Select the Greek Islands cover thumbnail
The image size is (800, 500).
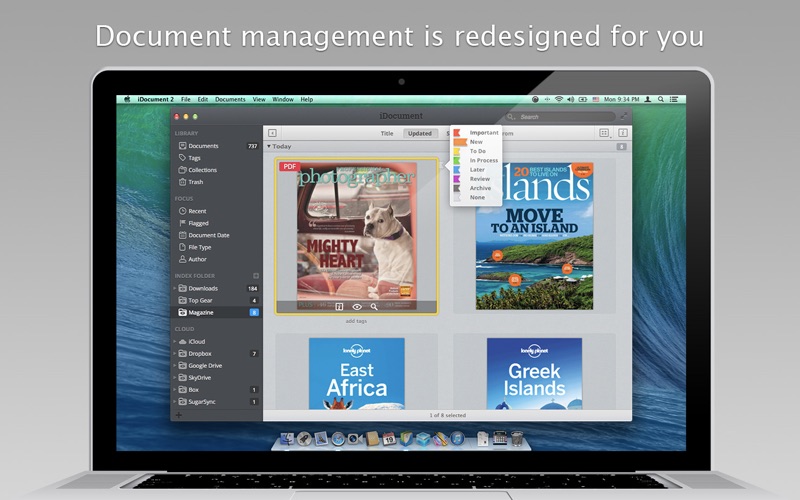point(534,373)
